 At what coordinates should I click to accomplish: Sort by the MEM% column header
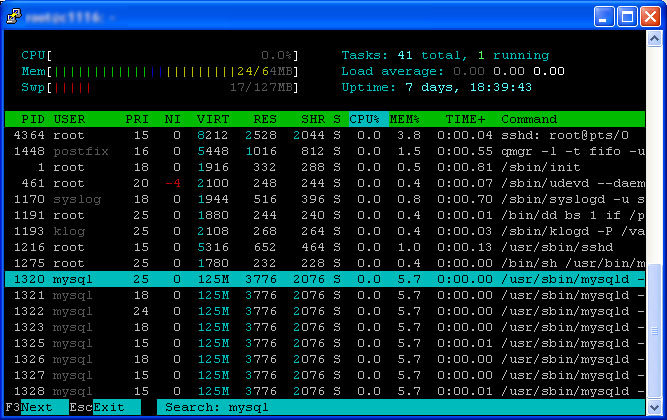(x=404, y=119)
